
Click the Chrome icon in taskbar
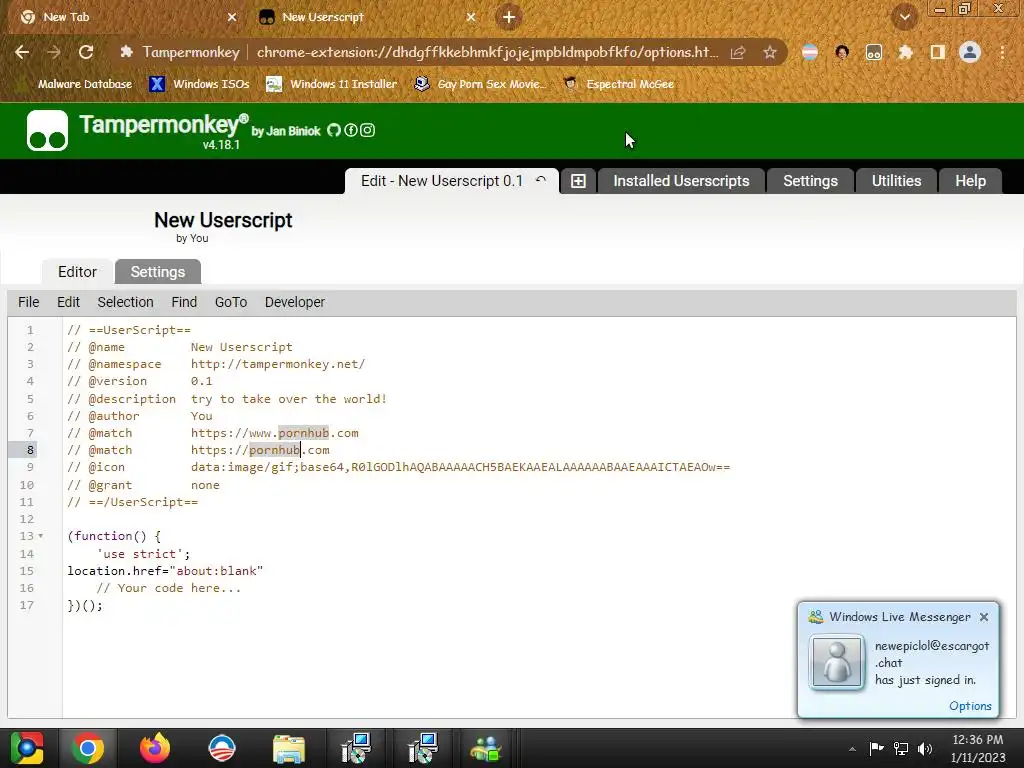[x=88, y=748]
